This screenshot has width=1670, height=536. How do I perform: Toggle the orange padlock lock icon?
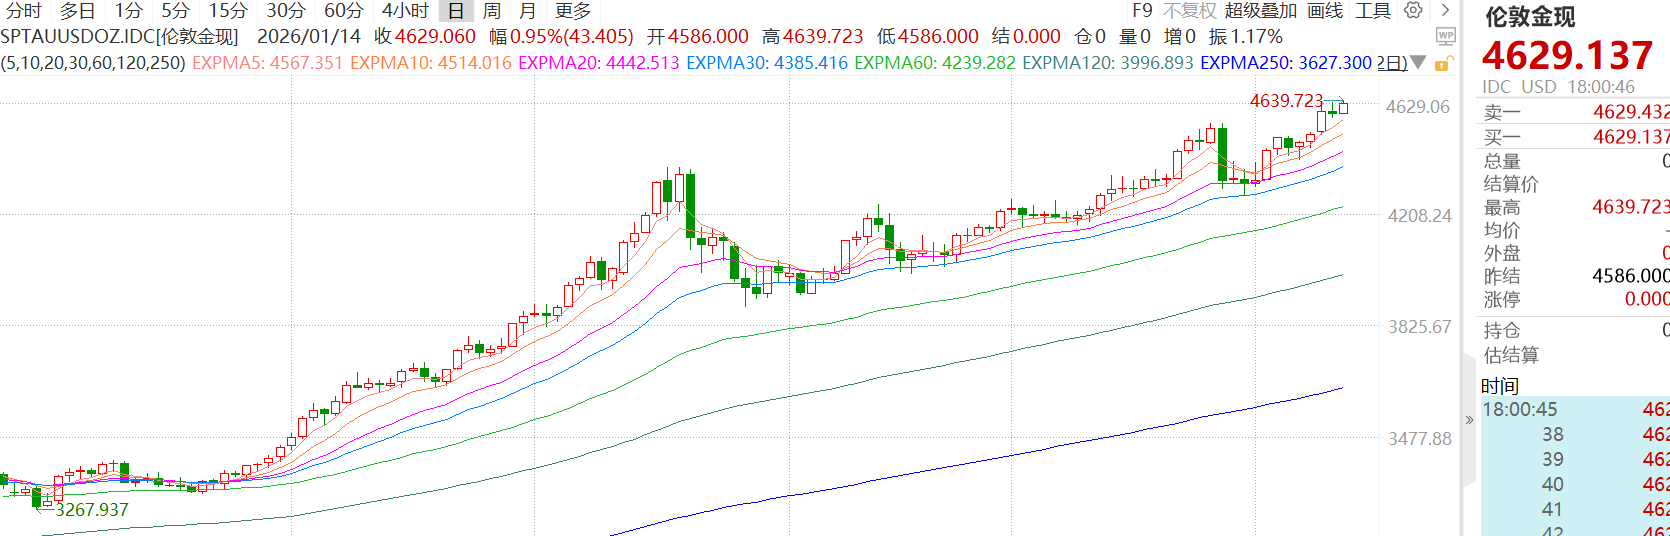1443,63
